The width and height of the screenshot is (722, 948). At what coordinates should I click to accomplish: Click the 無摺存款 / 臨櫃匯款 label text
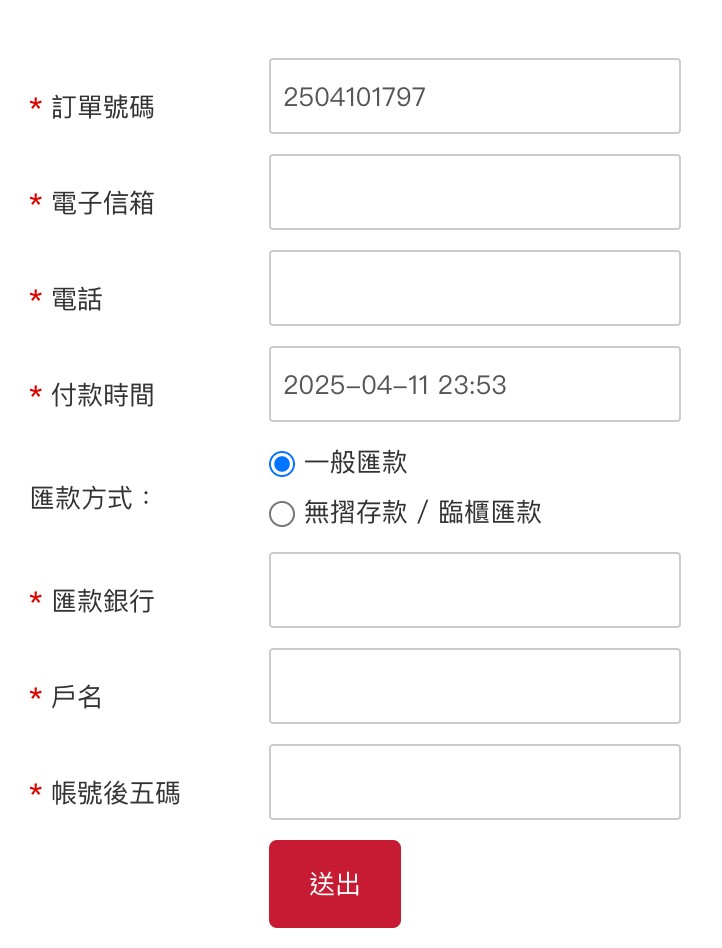click(422, 513)
